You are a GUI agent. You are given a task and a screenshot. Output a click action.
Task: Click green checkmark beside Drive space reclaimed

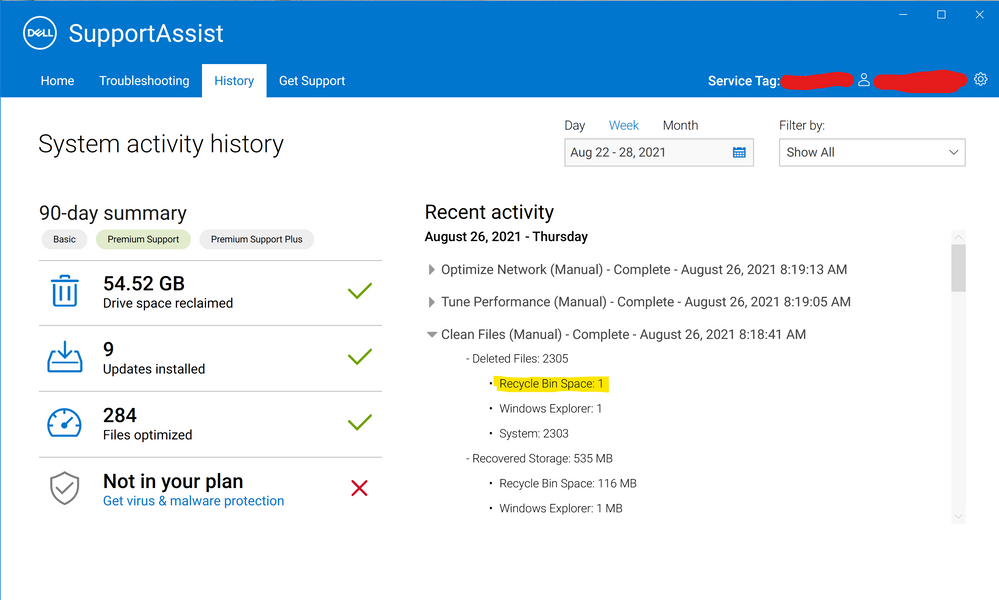(360, 291)
